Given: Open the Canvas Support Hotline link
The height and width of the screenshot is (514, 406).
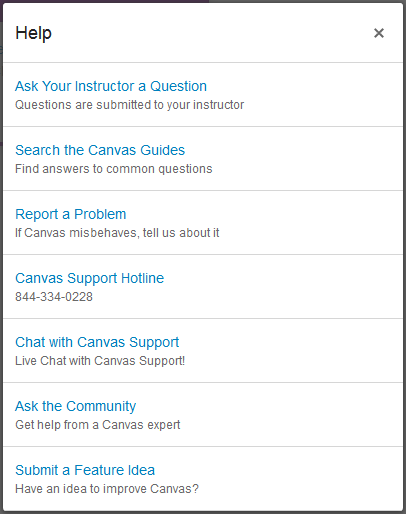Looking at the screenshot, I should click(x=90, y=278).
